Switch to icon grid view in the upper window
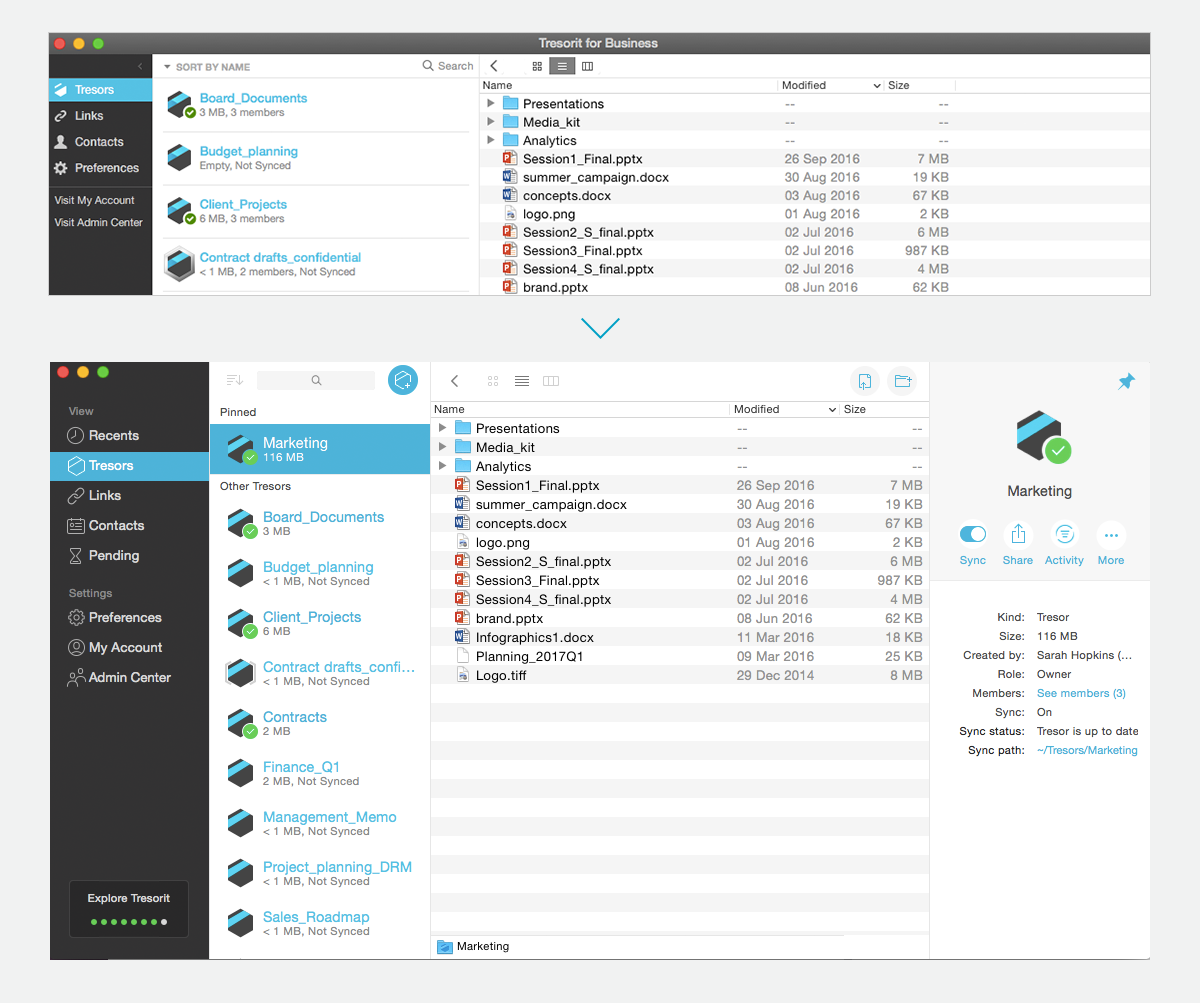 [537, 66]
